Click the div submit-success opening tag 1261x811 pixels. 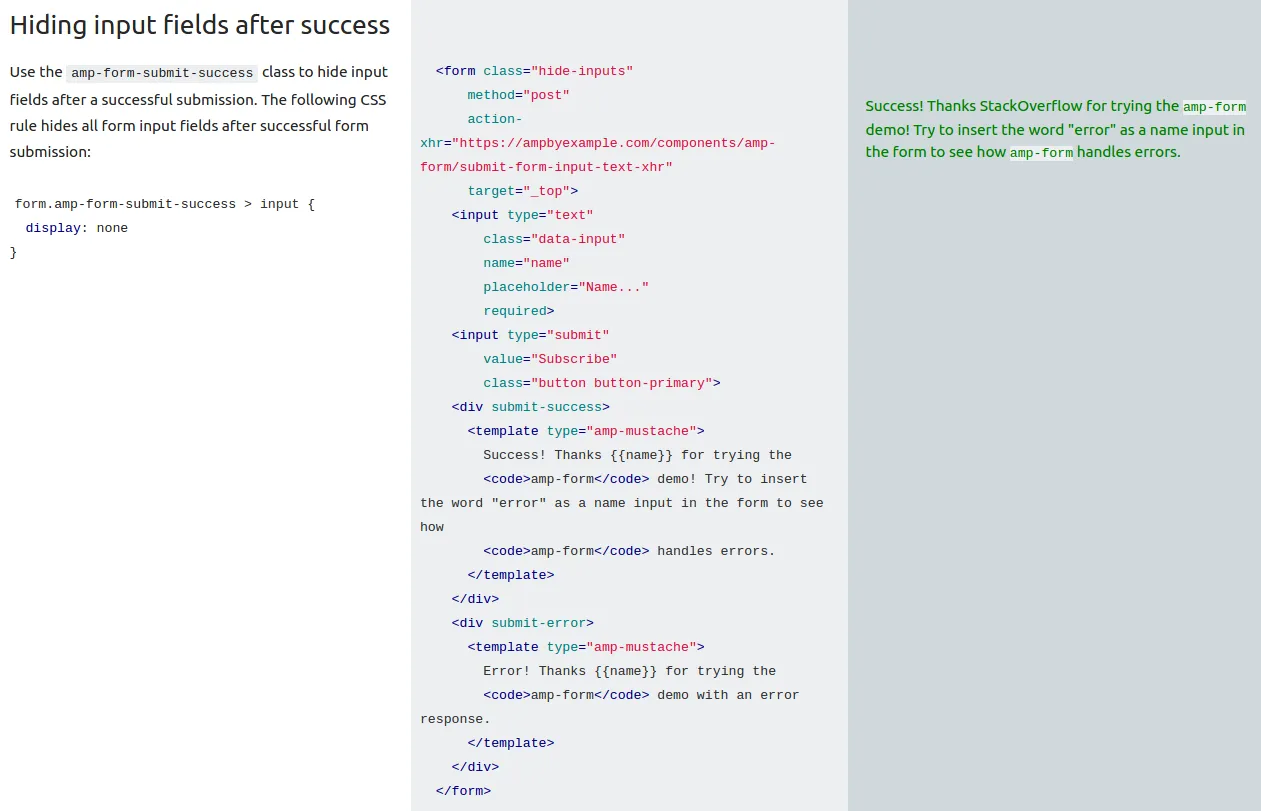click(x=530, y=407)
